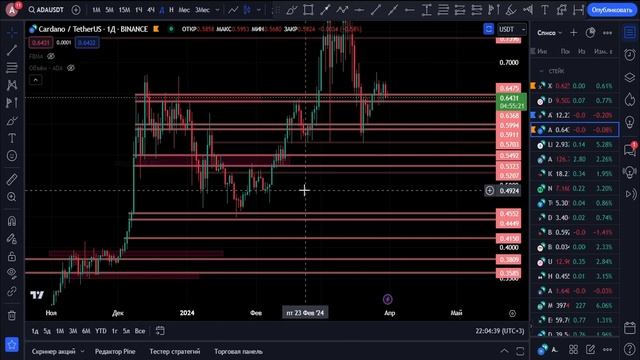Open the go-to-date calendar icon
This screenshot has height=360, width=640.
[160, 331]
